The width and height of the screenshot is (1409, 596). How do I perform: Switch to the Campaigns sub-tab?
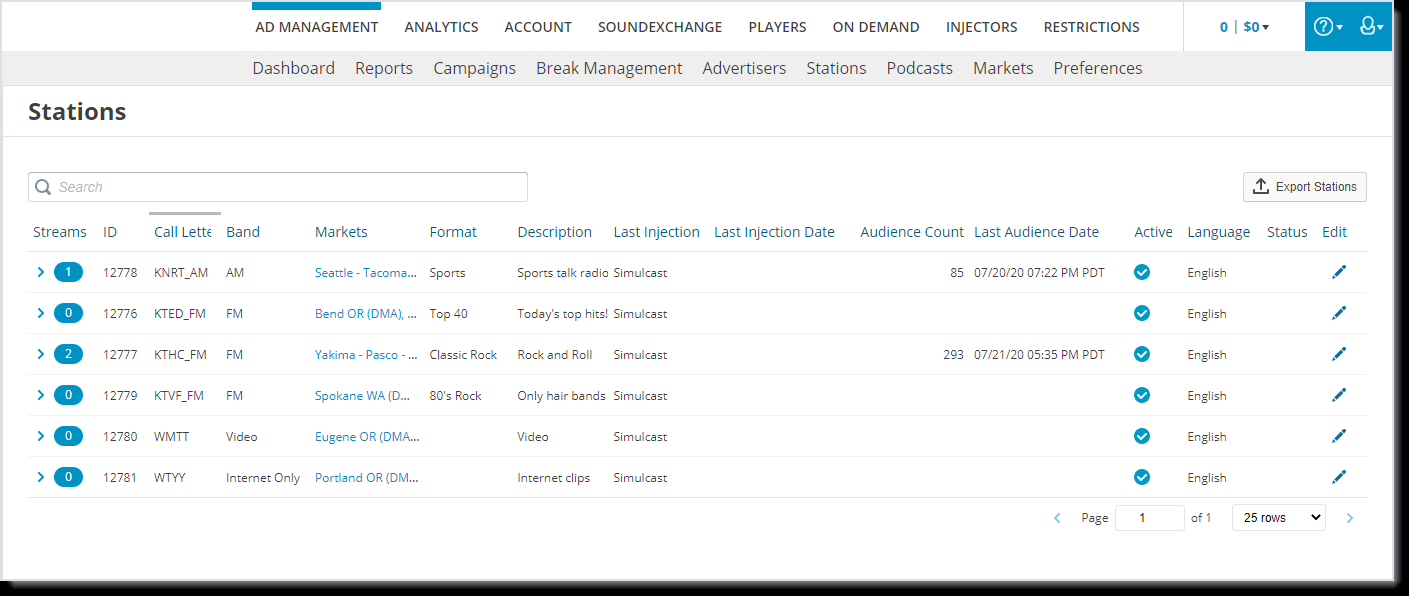tap(474, 68)
